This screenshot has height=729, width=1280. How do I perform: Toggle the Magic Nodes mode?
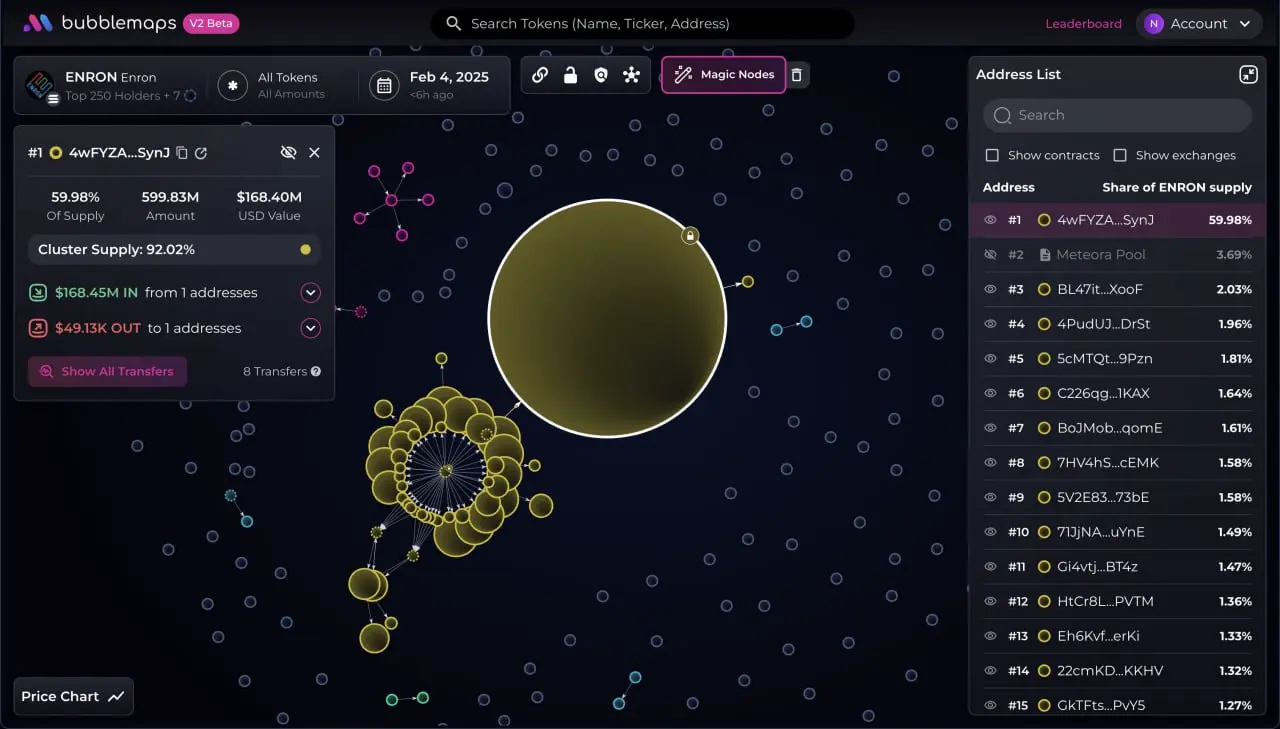click(723, 74)
